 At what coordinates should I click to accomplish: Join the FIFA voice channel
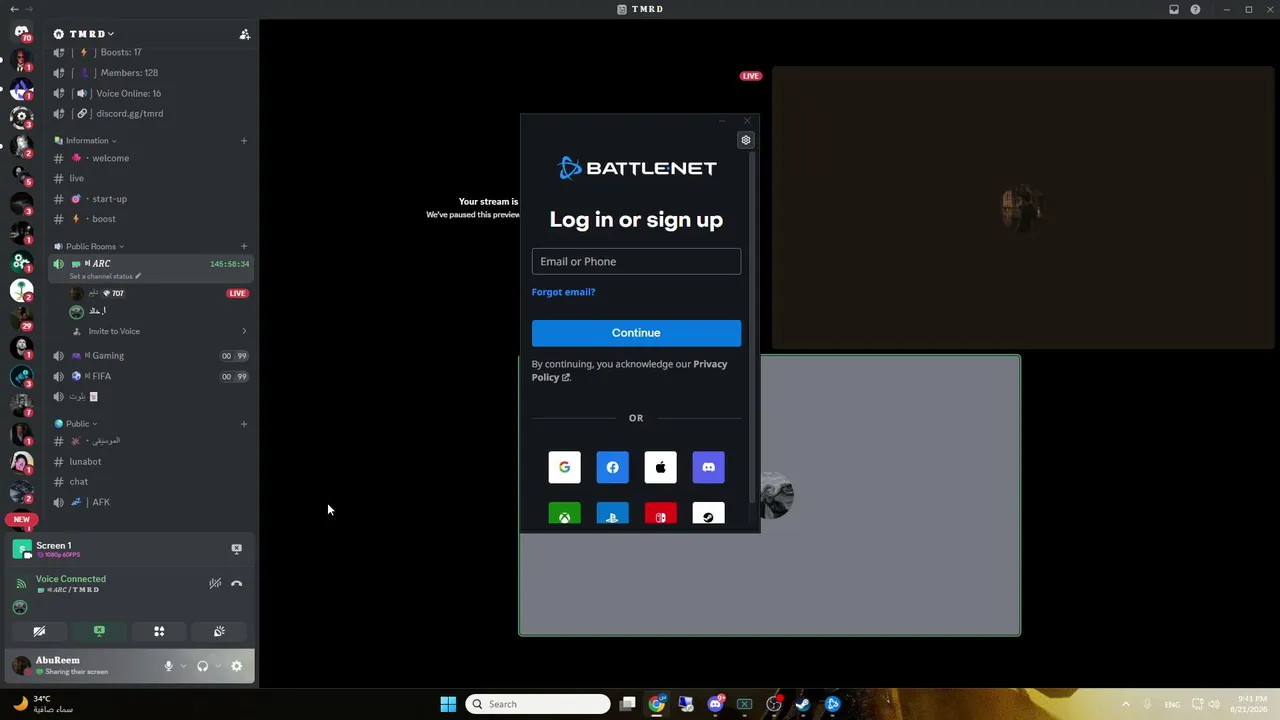coord(151,376)
